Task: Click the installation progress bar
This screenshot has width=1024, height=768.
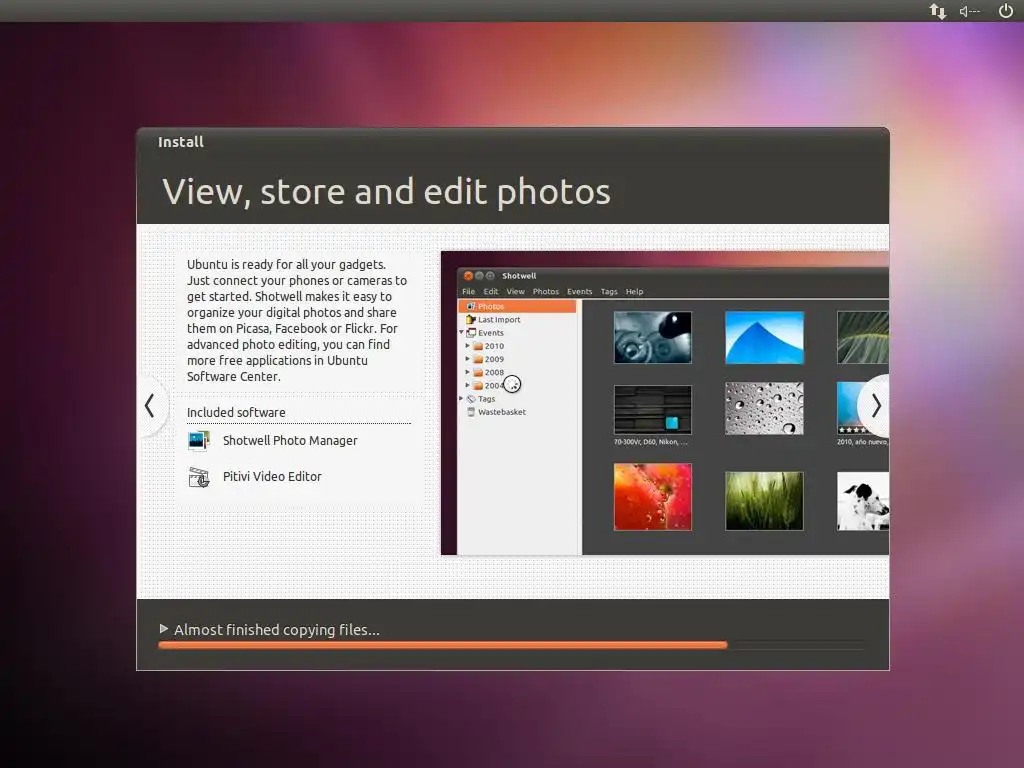Action: point(511,645)
